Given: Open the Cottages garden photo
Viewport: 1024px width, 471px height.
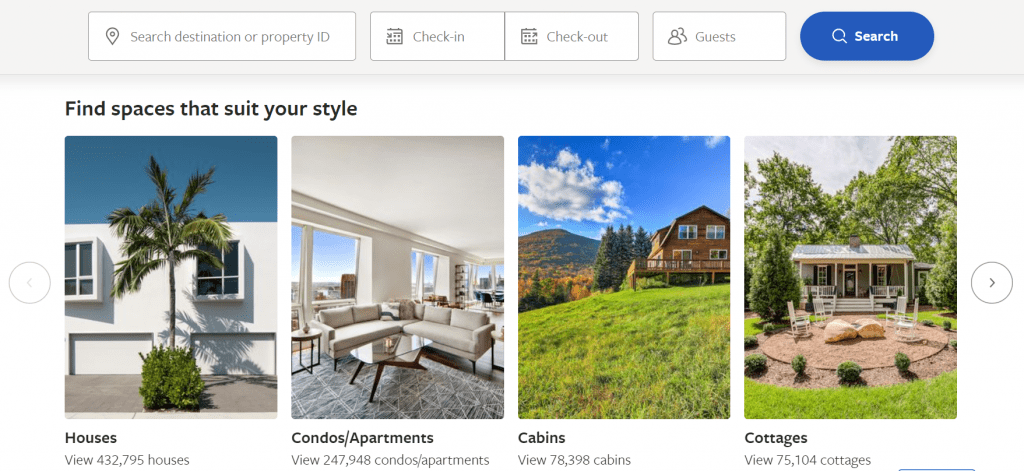Looking at the screenshot, I should click(850, 277).
